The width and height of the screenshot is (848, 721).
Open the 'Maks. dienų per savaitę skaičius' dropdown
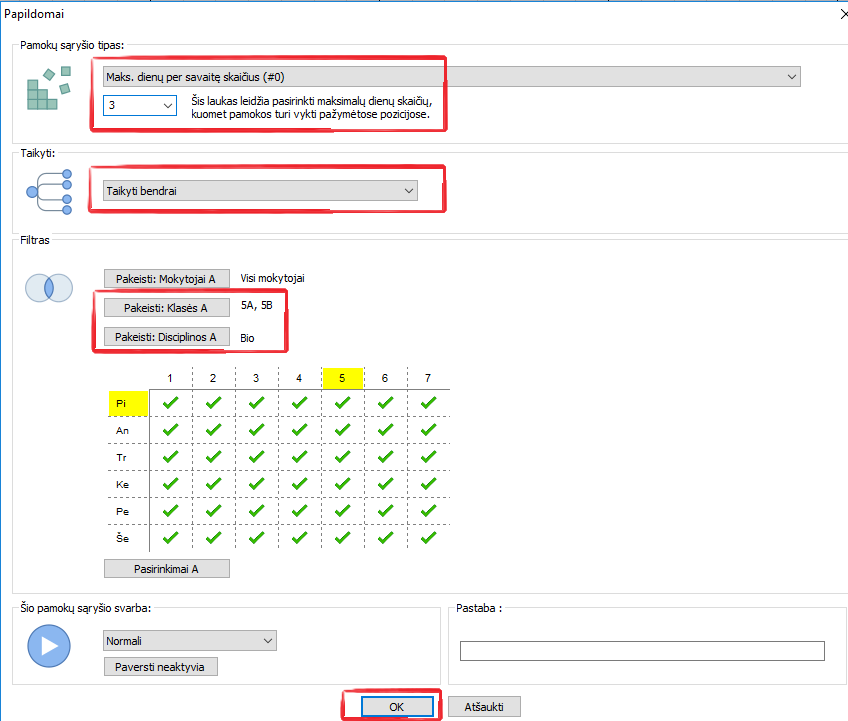point(451,77)
